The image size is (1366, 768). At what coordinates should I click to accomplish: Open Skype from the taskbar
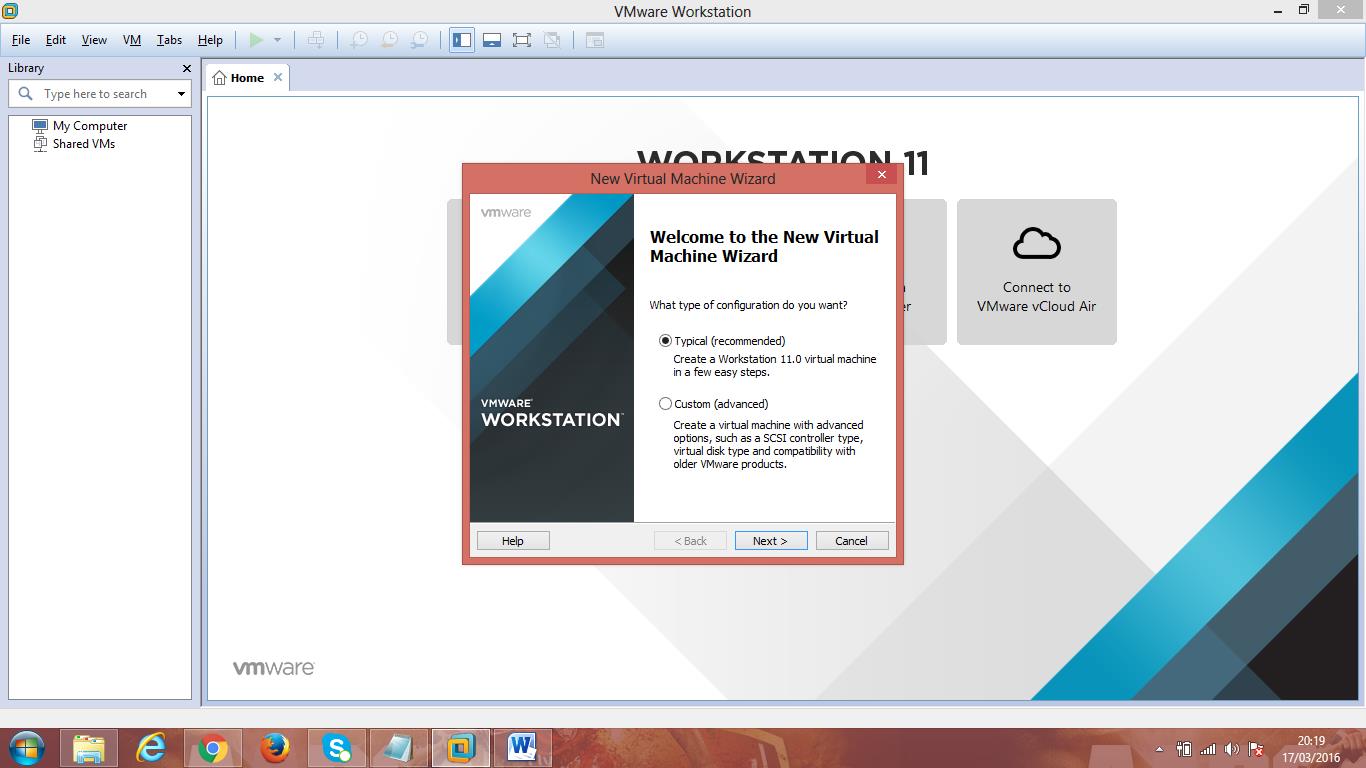tap(336, 747)
